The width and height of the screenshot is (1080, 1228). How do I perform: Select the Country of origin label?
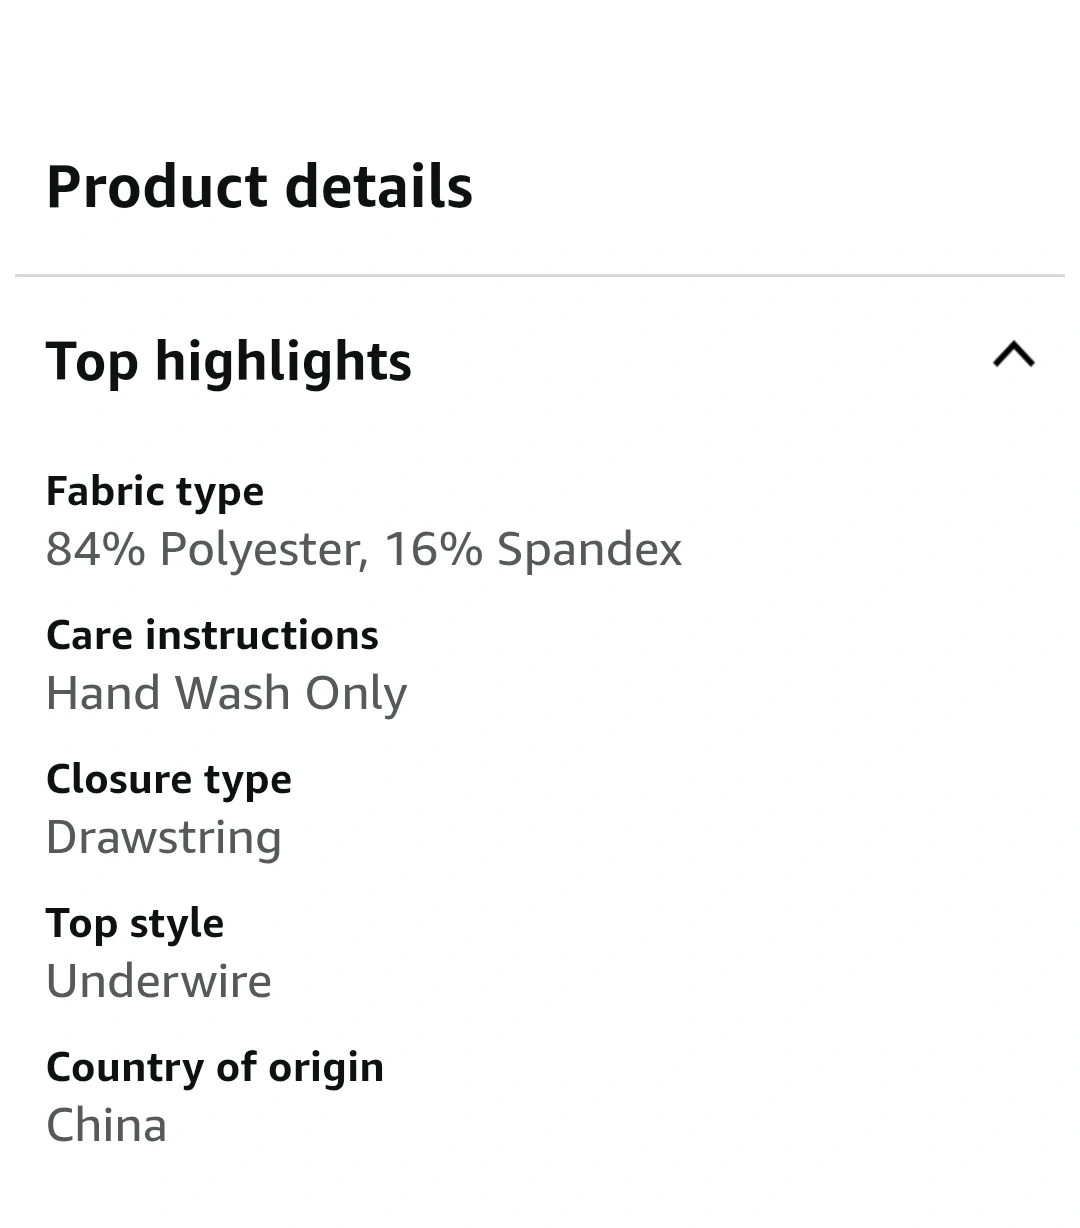215,1067
